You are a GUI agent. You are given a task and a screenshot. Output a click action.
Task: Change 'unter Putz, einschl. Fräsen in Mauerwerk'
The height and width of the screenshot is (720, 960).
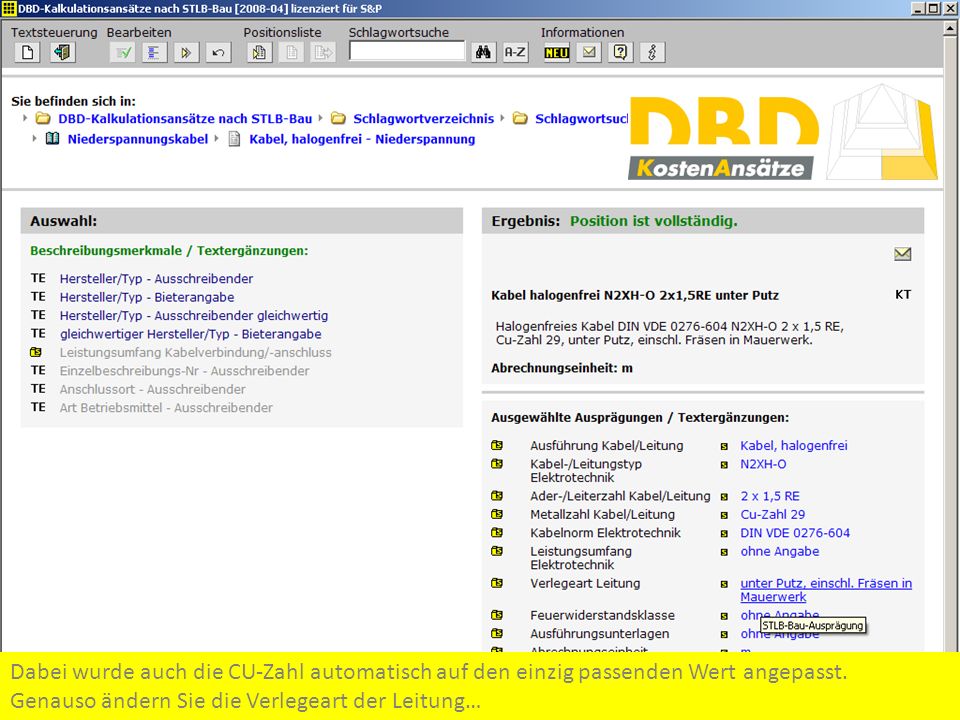(826, 590)
